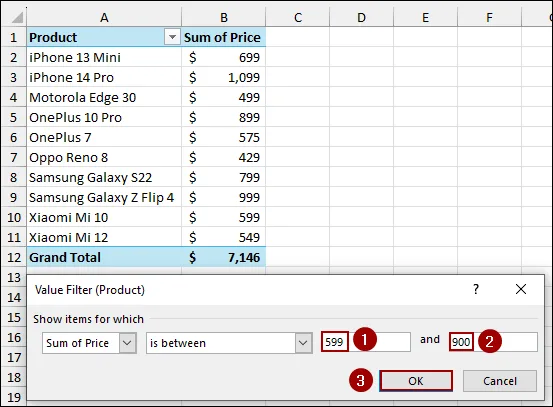Select column B header

(224, 17)
